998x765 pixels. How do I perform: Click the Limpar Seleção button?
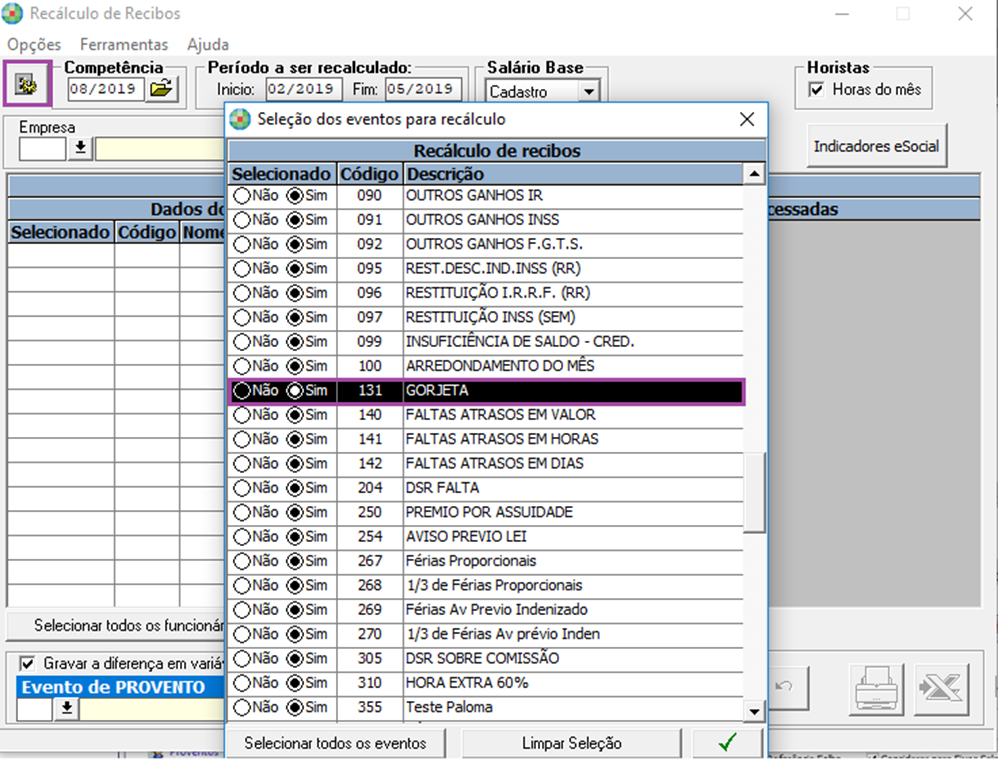click(572, 743)
